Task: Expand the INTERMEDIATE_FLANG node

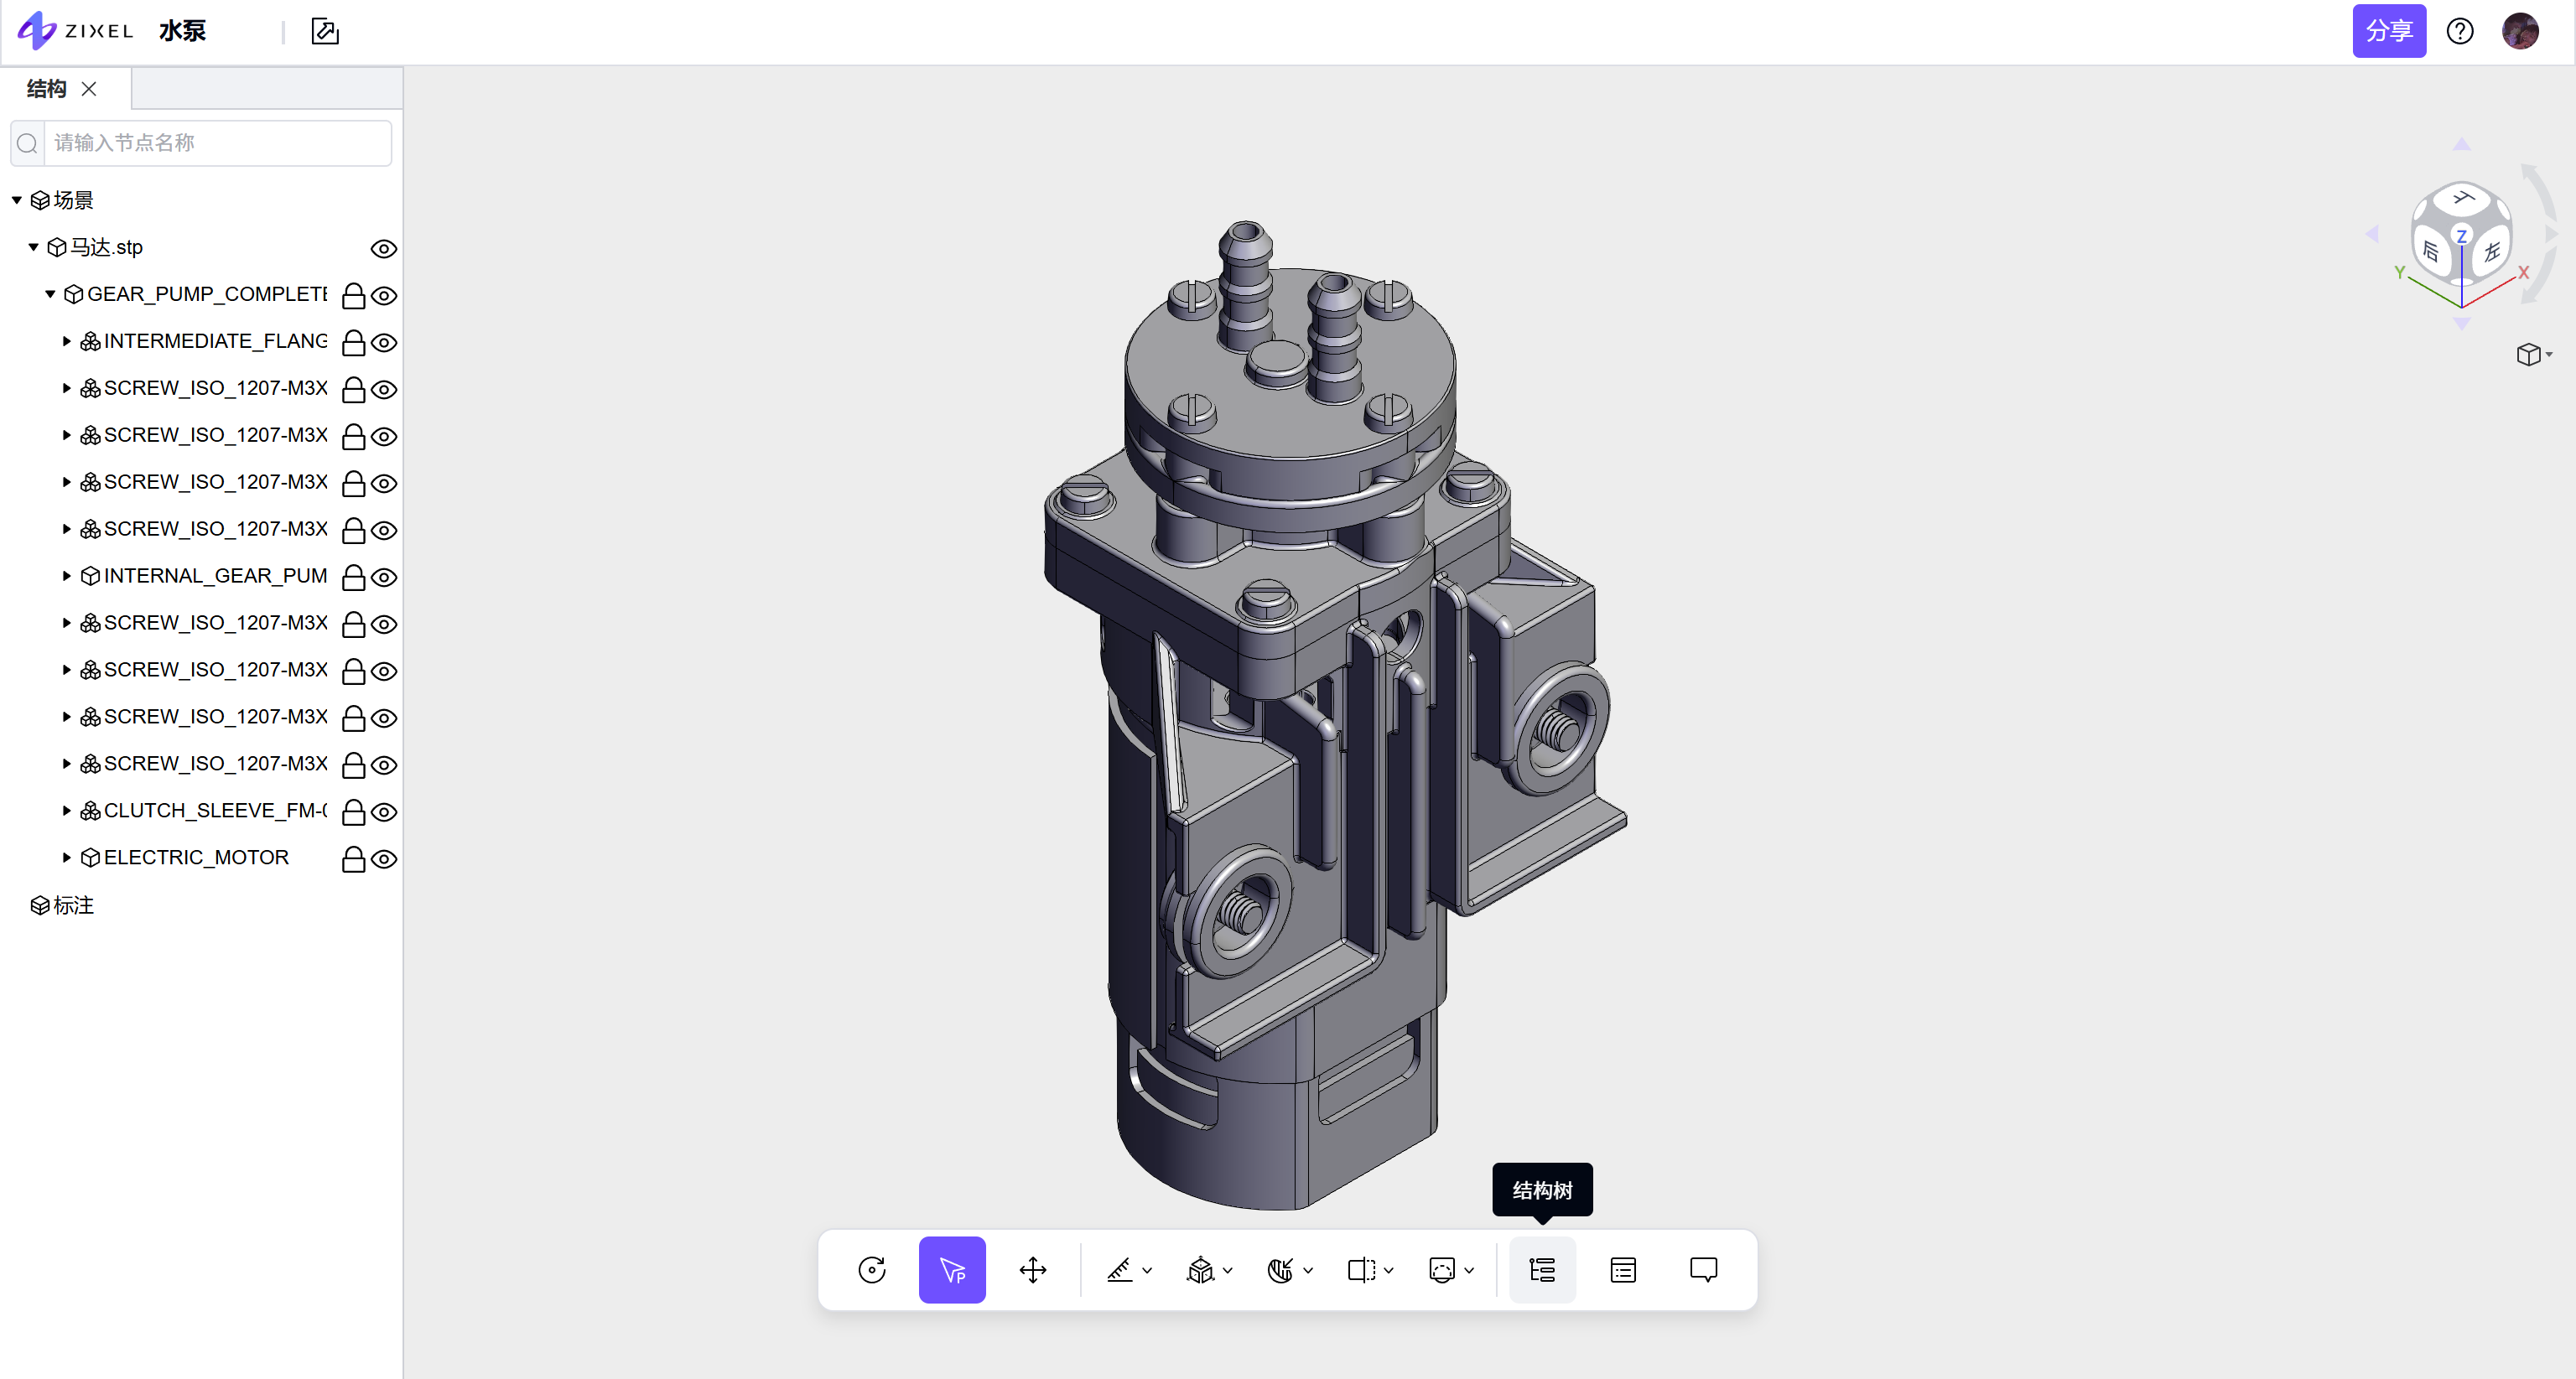Action: (x=67, y=341)
